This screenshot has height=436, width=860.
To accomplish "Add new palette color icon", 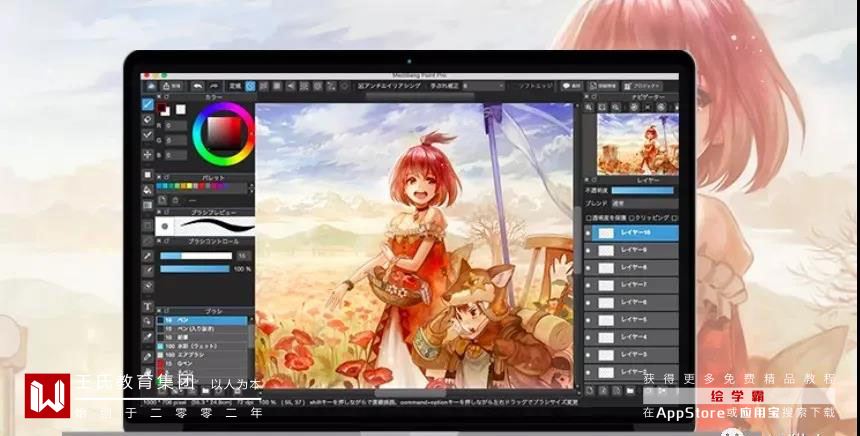I will click(163, 201).
